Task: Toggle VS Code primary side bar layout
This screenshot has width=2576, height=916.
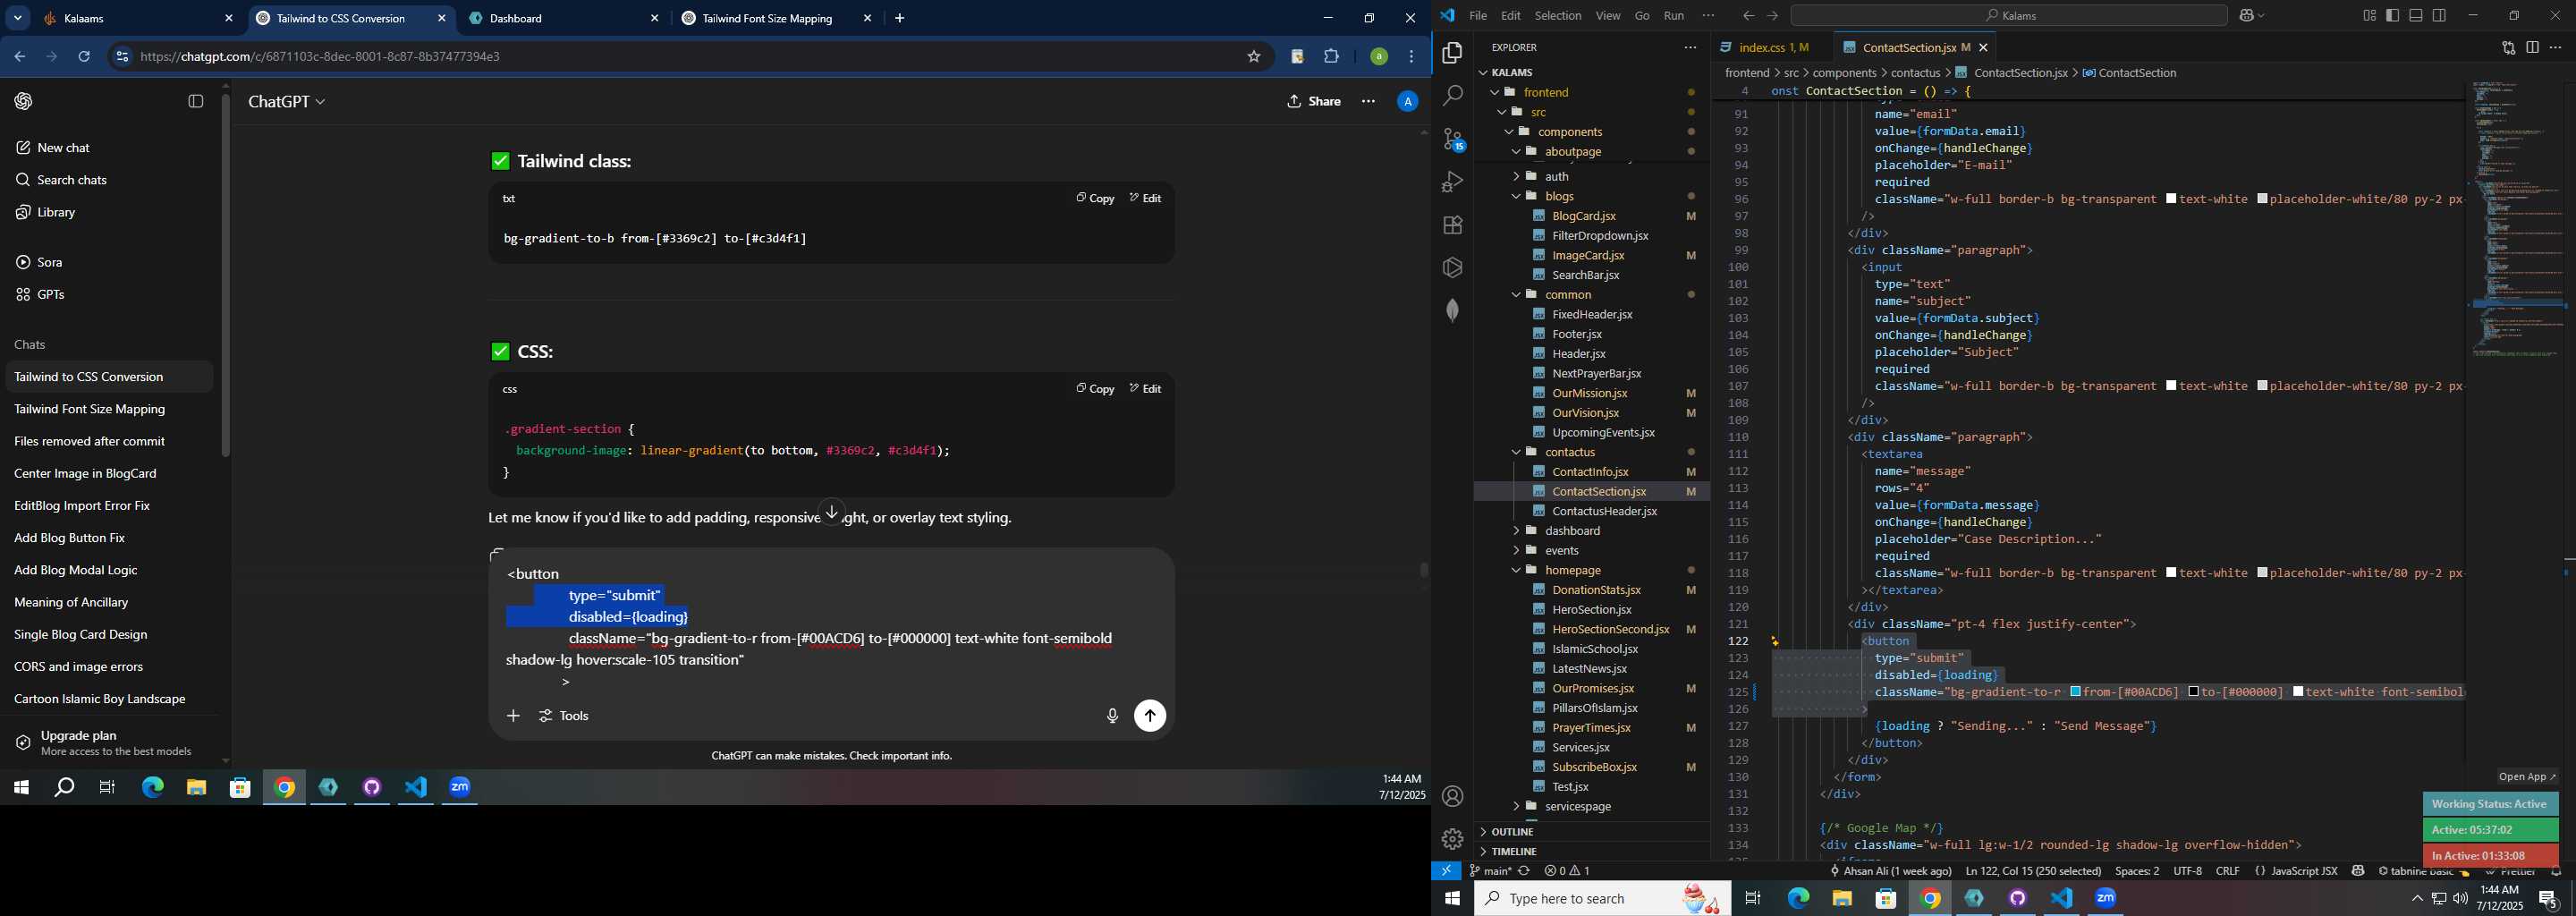Action: coord(2392,15)
